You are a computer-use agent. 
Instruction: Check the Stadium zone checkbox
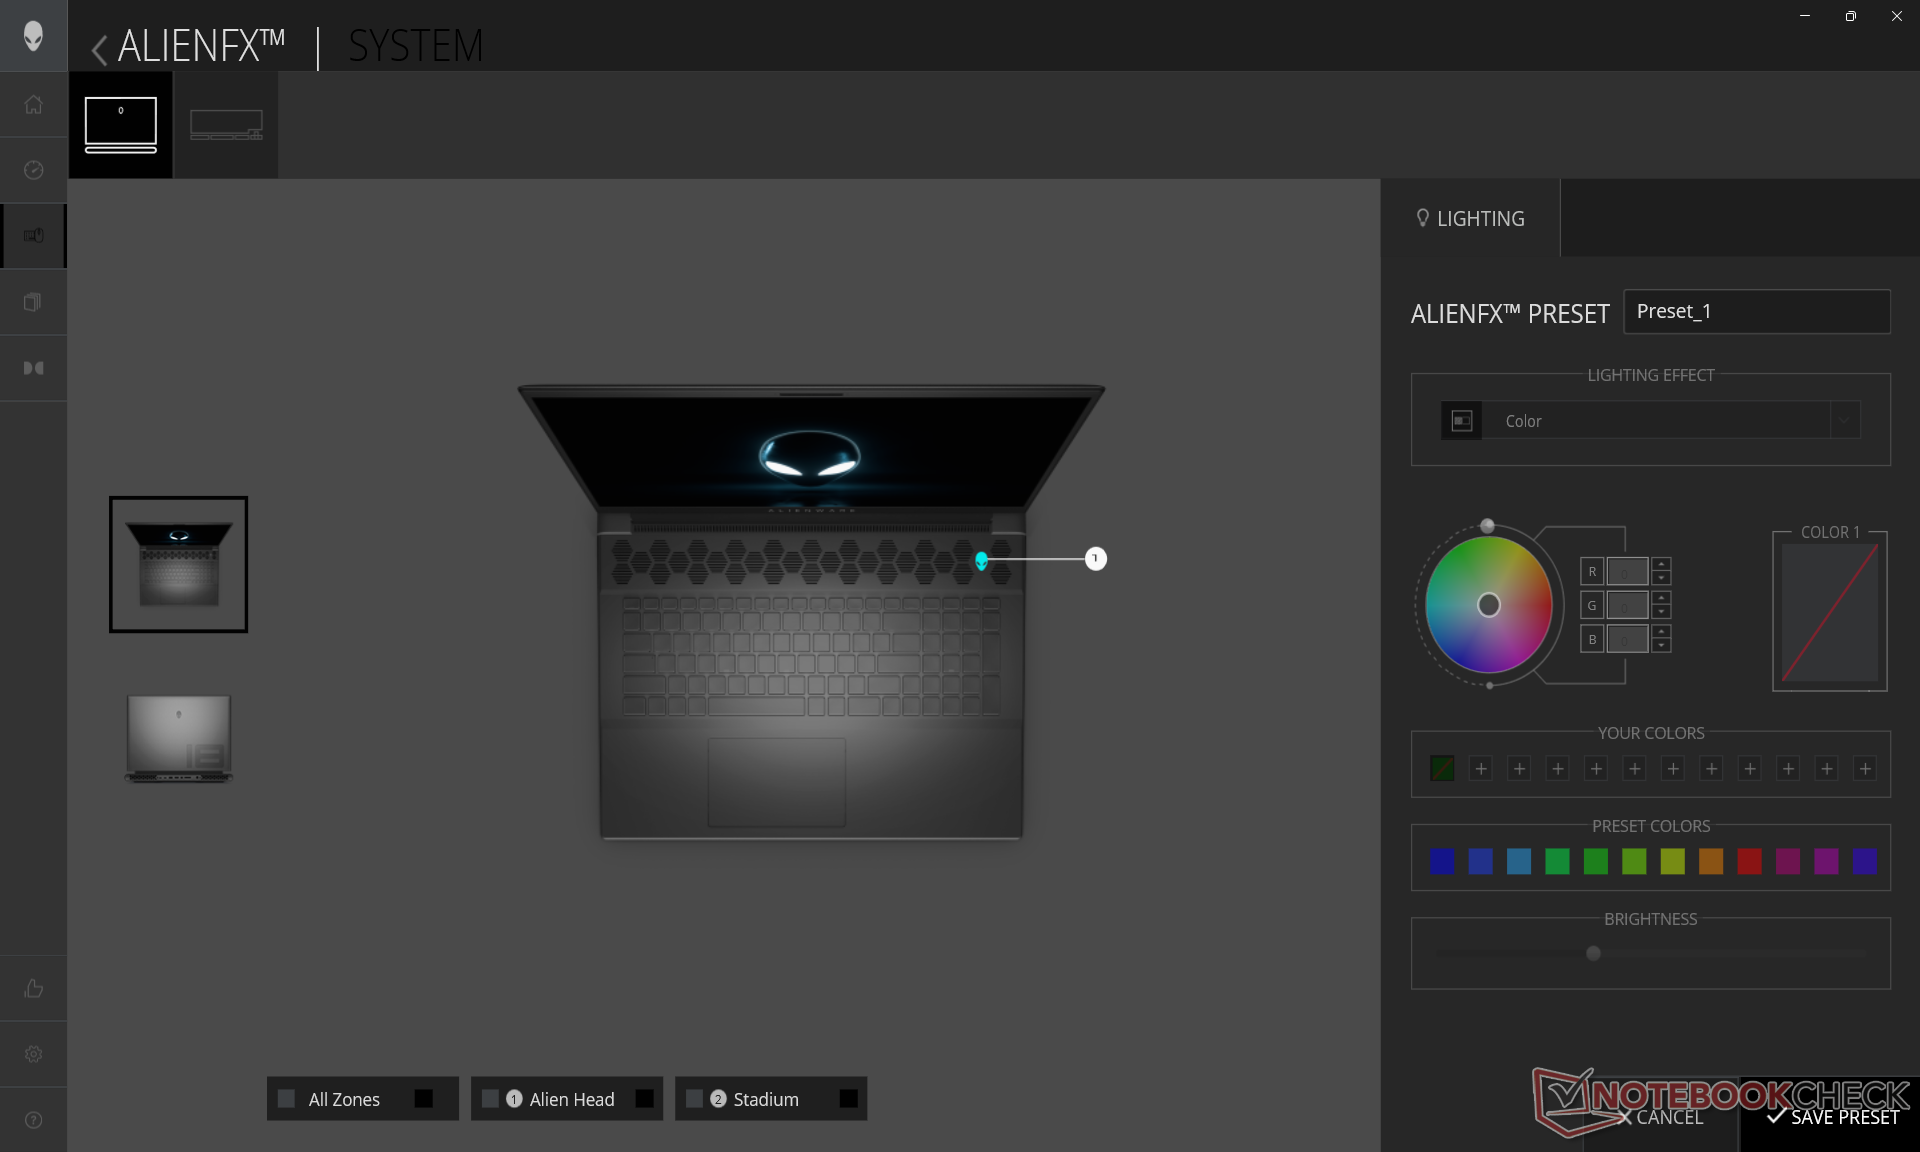[x=694, y=1099]
